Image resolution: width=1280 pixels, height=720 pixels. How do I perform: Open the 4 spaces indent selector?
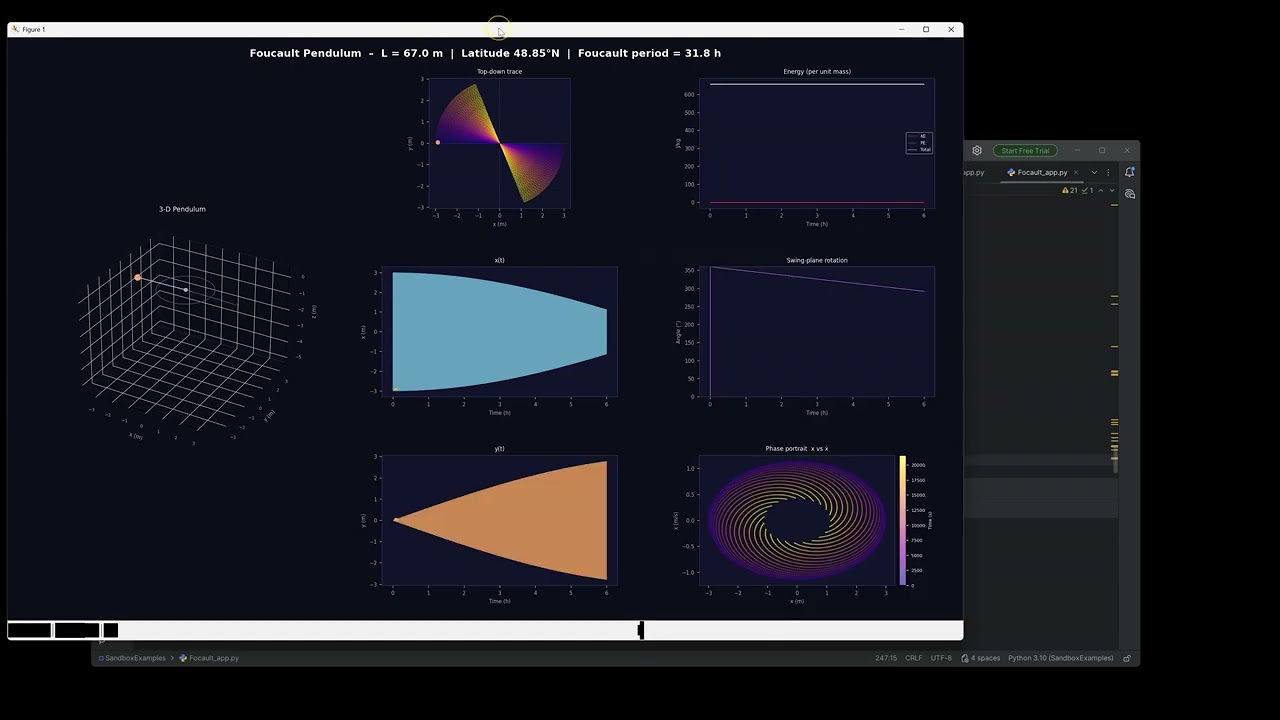(981, 658)
